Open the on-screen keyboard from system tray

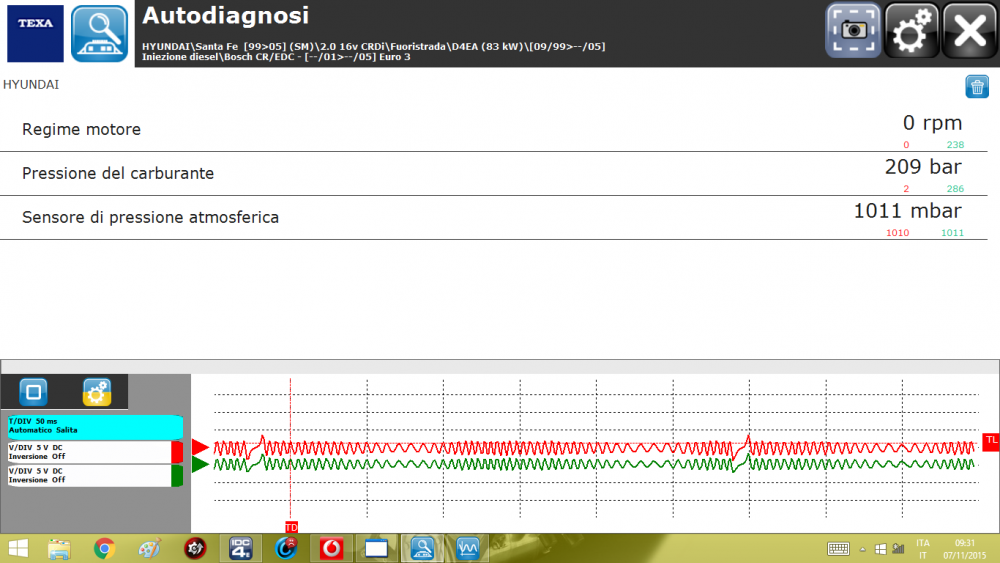tap(839, 548)
